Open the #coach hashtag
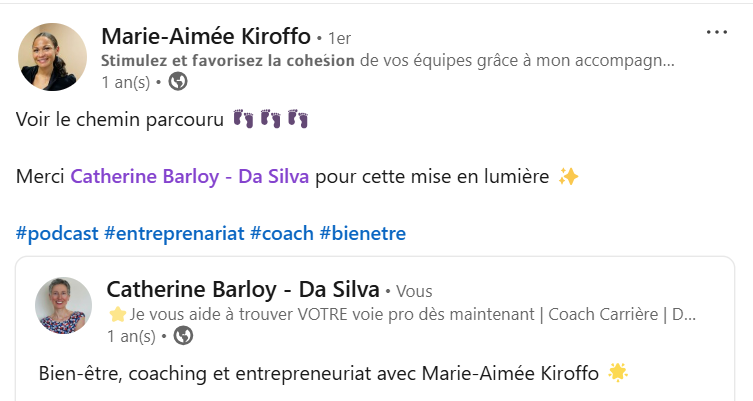753x401 pixels. pos(282,234)
